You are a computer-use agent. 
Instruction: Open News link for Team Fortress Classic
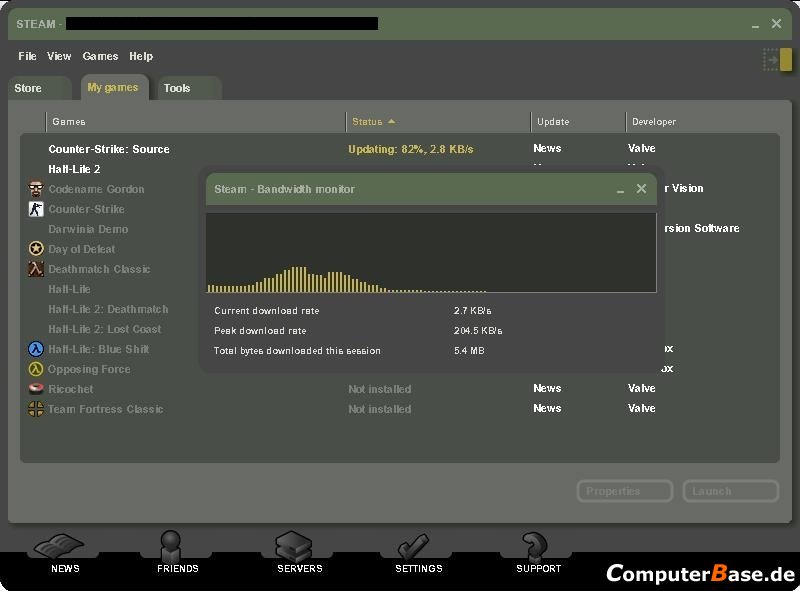tap(547, 408)
